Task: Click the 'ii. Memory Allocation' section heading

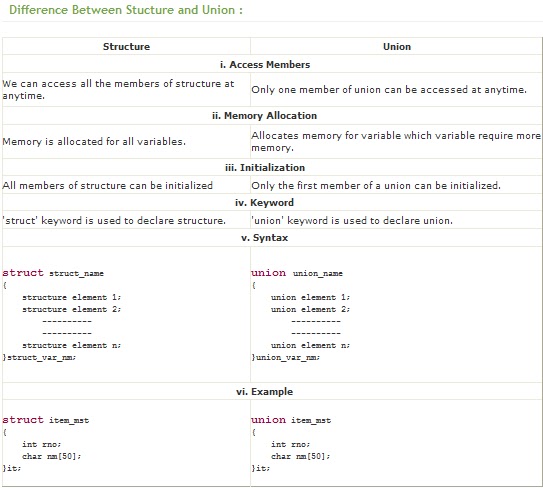Action: click(265, 115)
